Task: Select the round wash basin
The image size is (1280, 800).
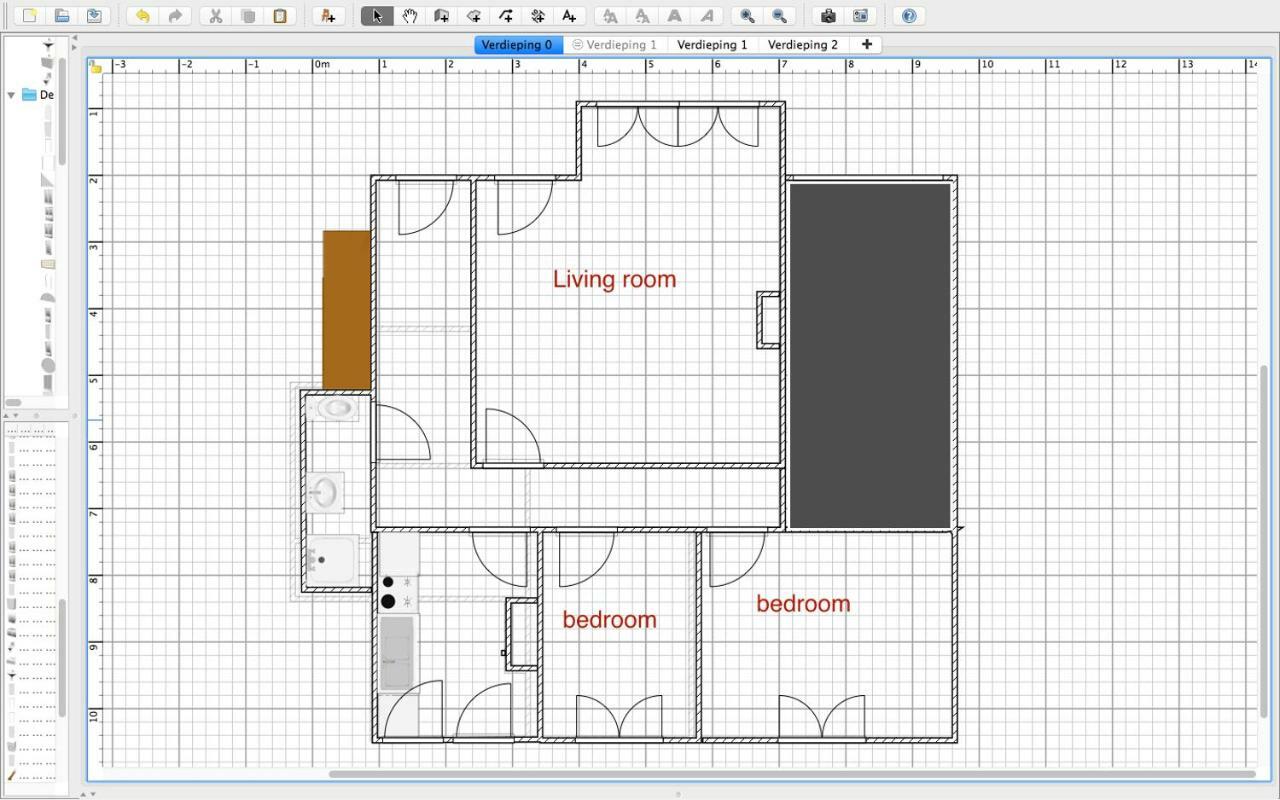Action: (325, 492)
